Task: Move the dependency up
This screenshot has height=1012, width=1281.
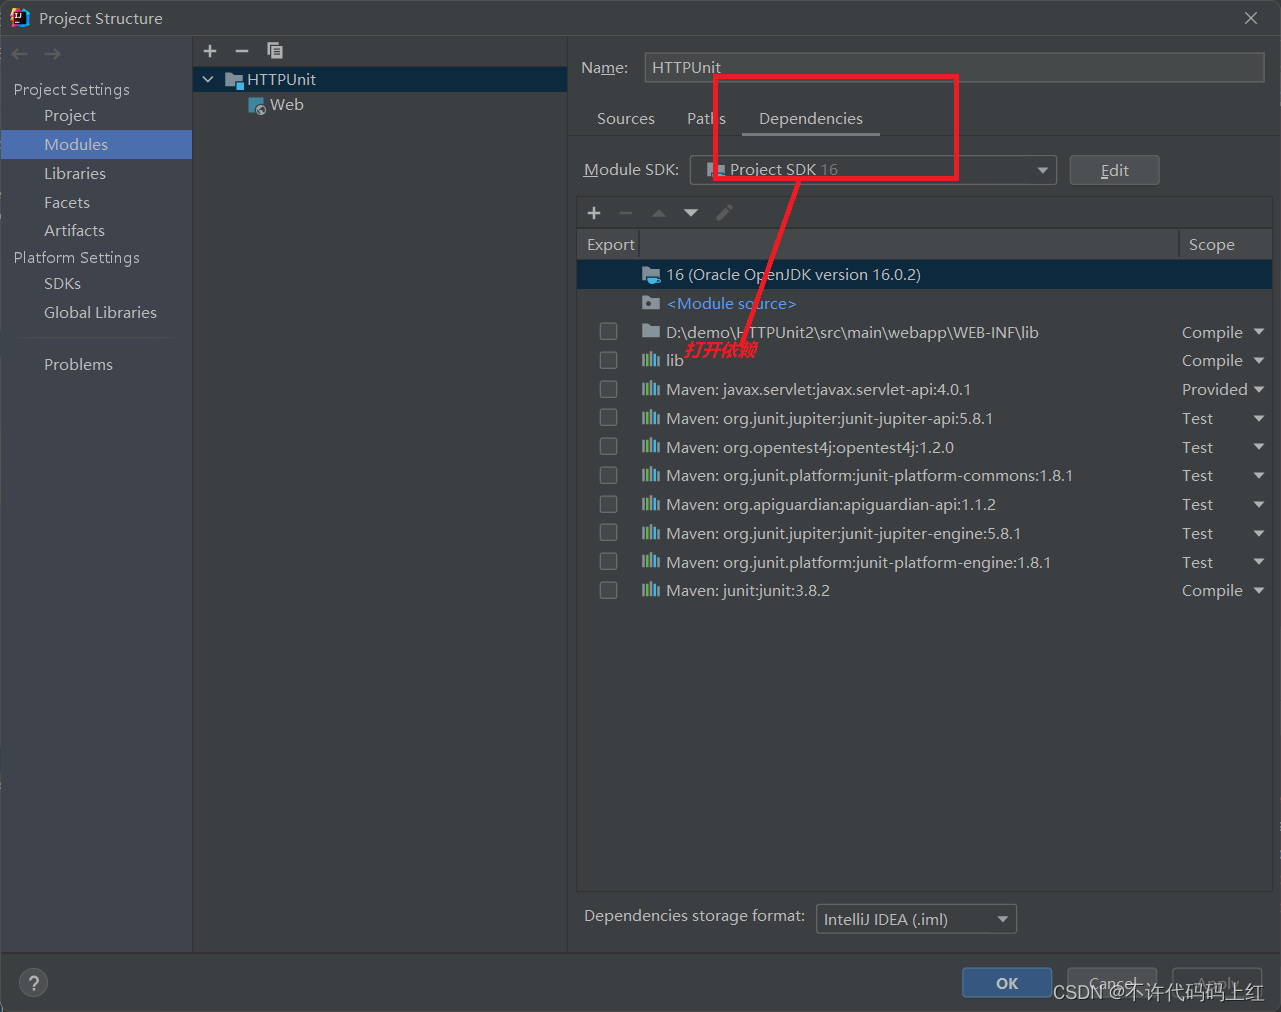Action: (x=659, y=213)
